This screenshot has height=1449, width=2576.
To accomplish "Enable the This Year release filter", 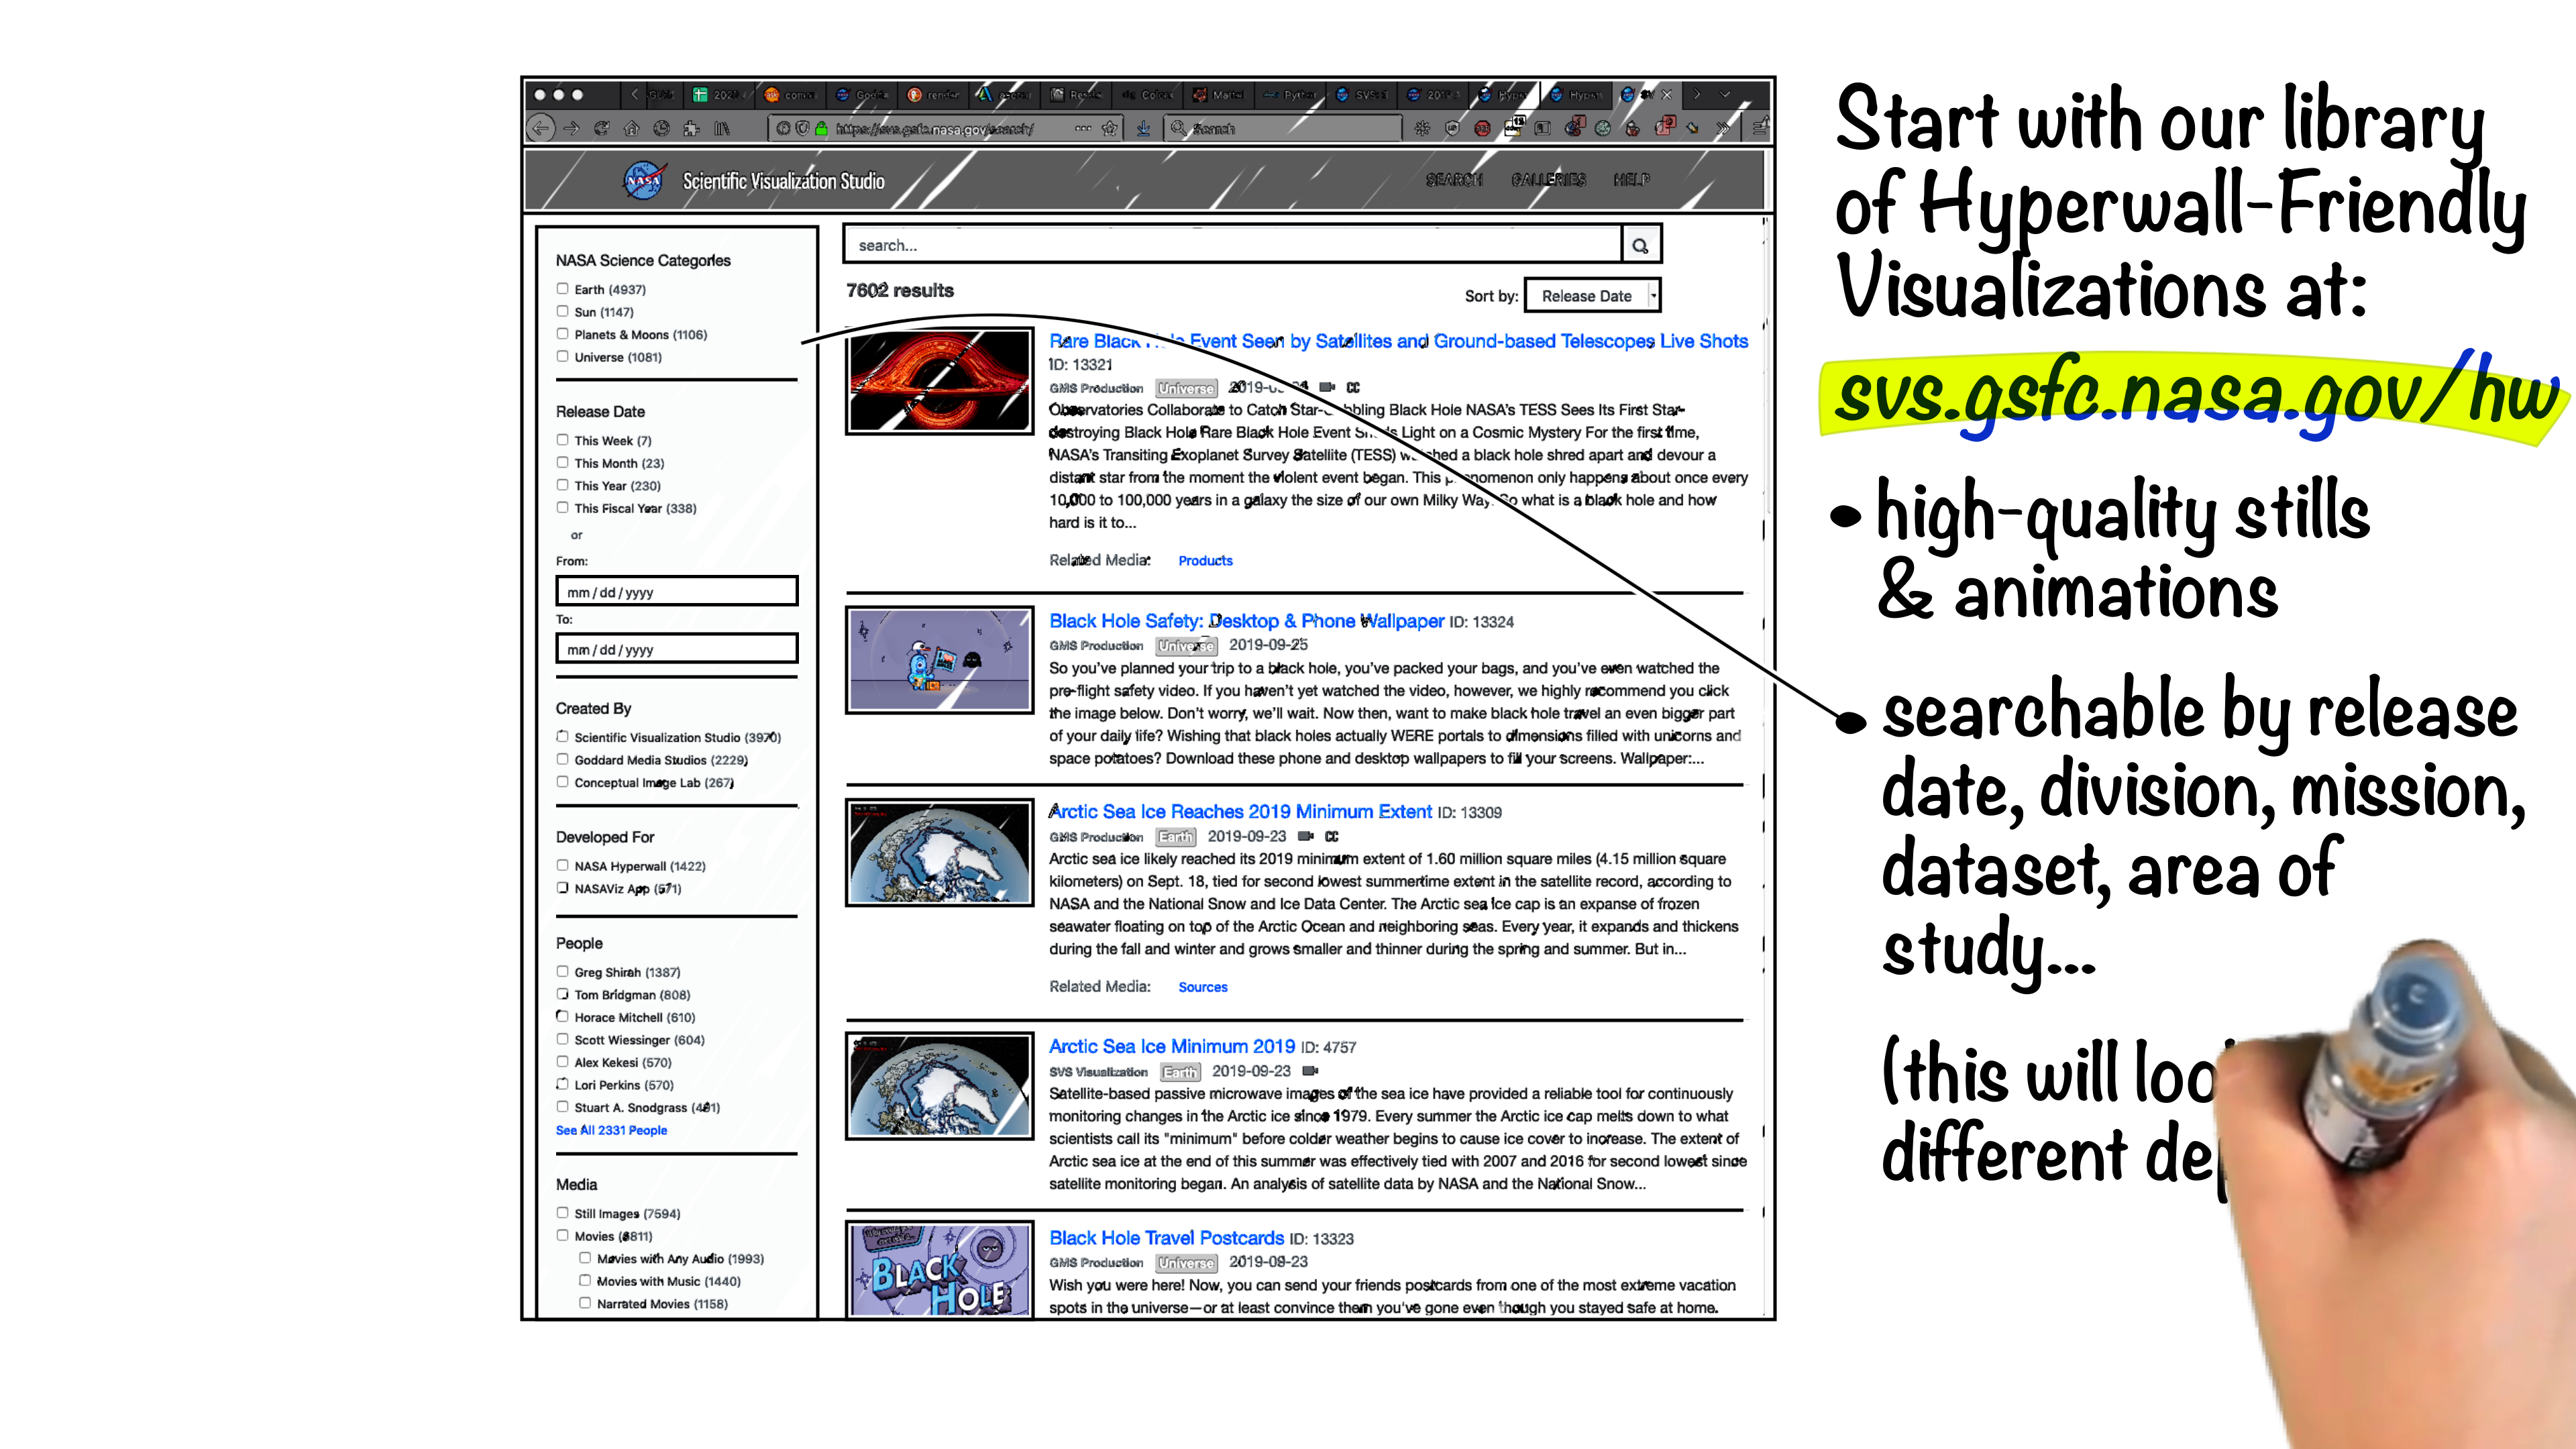I will (562, 485).
